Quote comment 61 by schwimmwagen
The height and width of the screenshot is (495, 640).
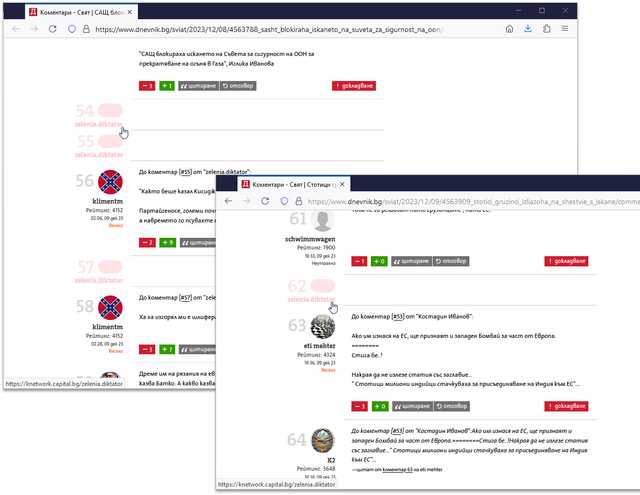coord(411,261)
